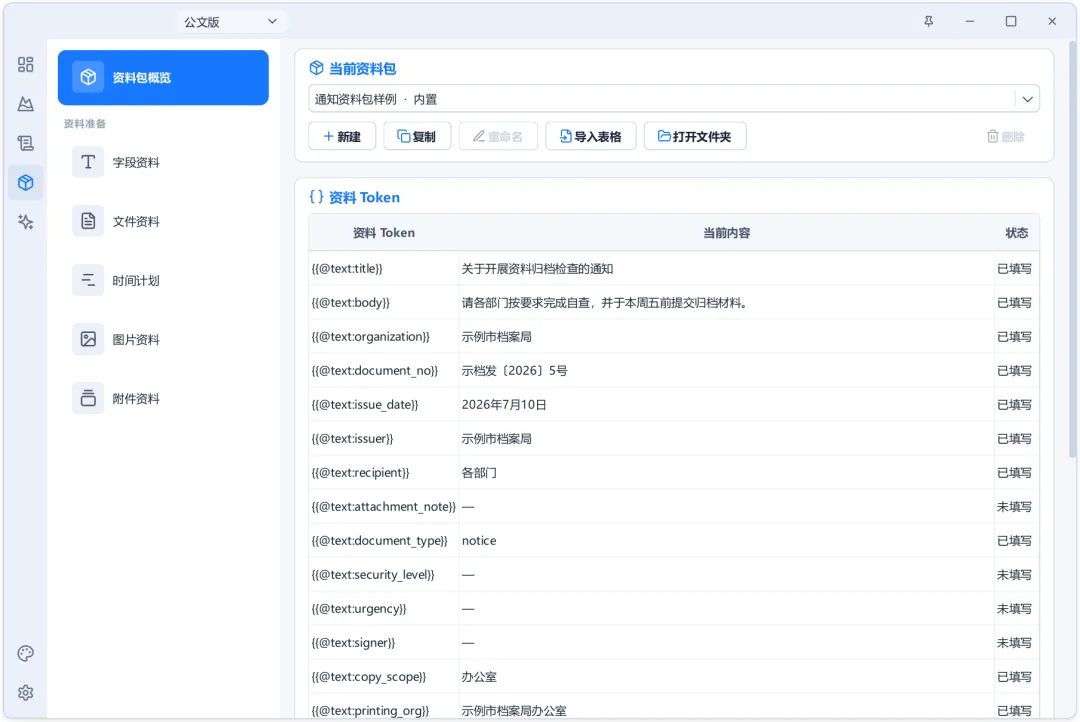Image resolution: width=1080 pixels, height=722 pixels.
Task: Click the content 示档发〔2026〕5号
Action: pyautogui.click(x=515, y=371)
